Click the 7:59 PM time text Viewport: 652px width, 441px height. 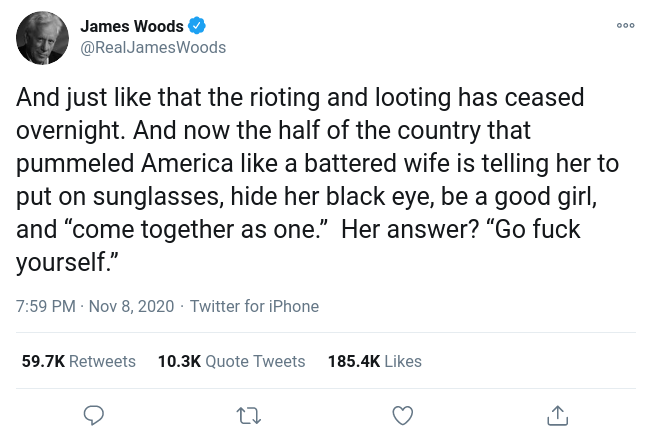45,306
